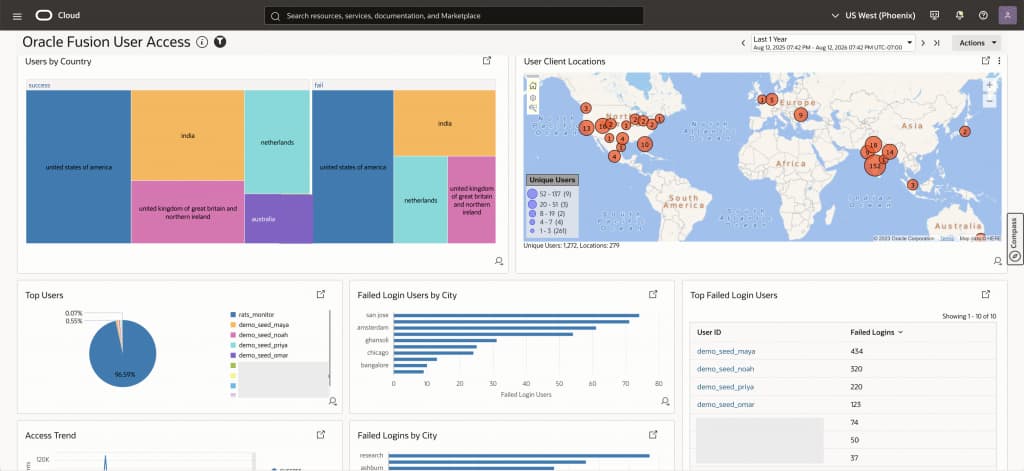1024x471 pixels.
Task: Click the success treemap group header
Action: [x=167, y=85]
